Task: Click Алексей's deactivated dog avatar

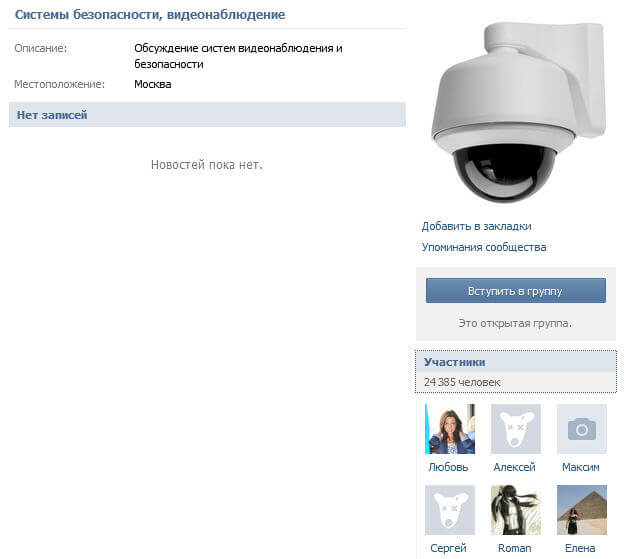Action: [516, 429]
